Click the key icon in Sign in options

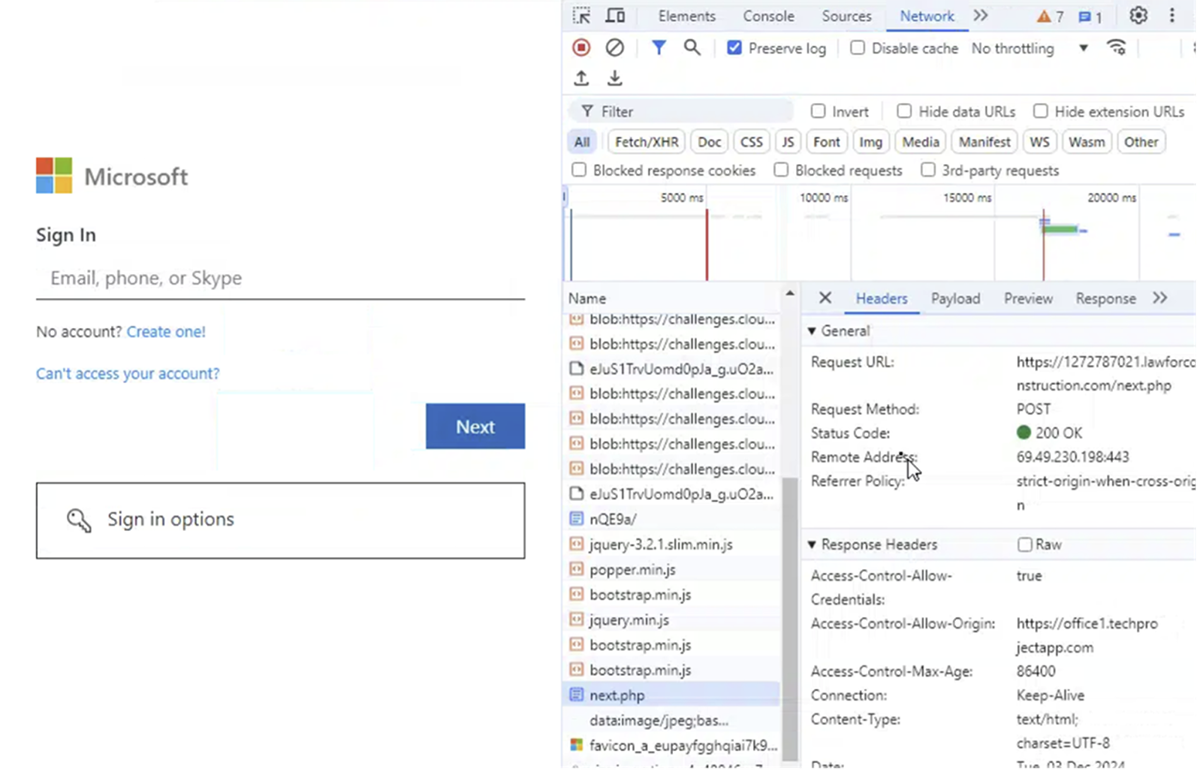[x=79, y=520]
